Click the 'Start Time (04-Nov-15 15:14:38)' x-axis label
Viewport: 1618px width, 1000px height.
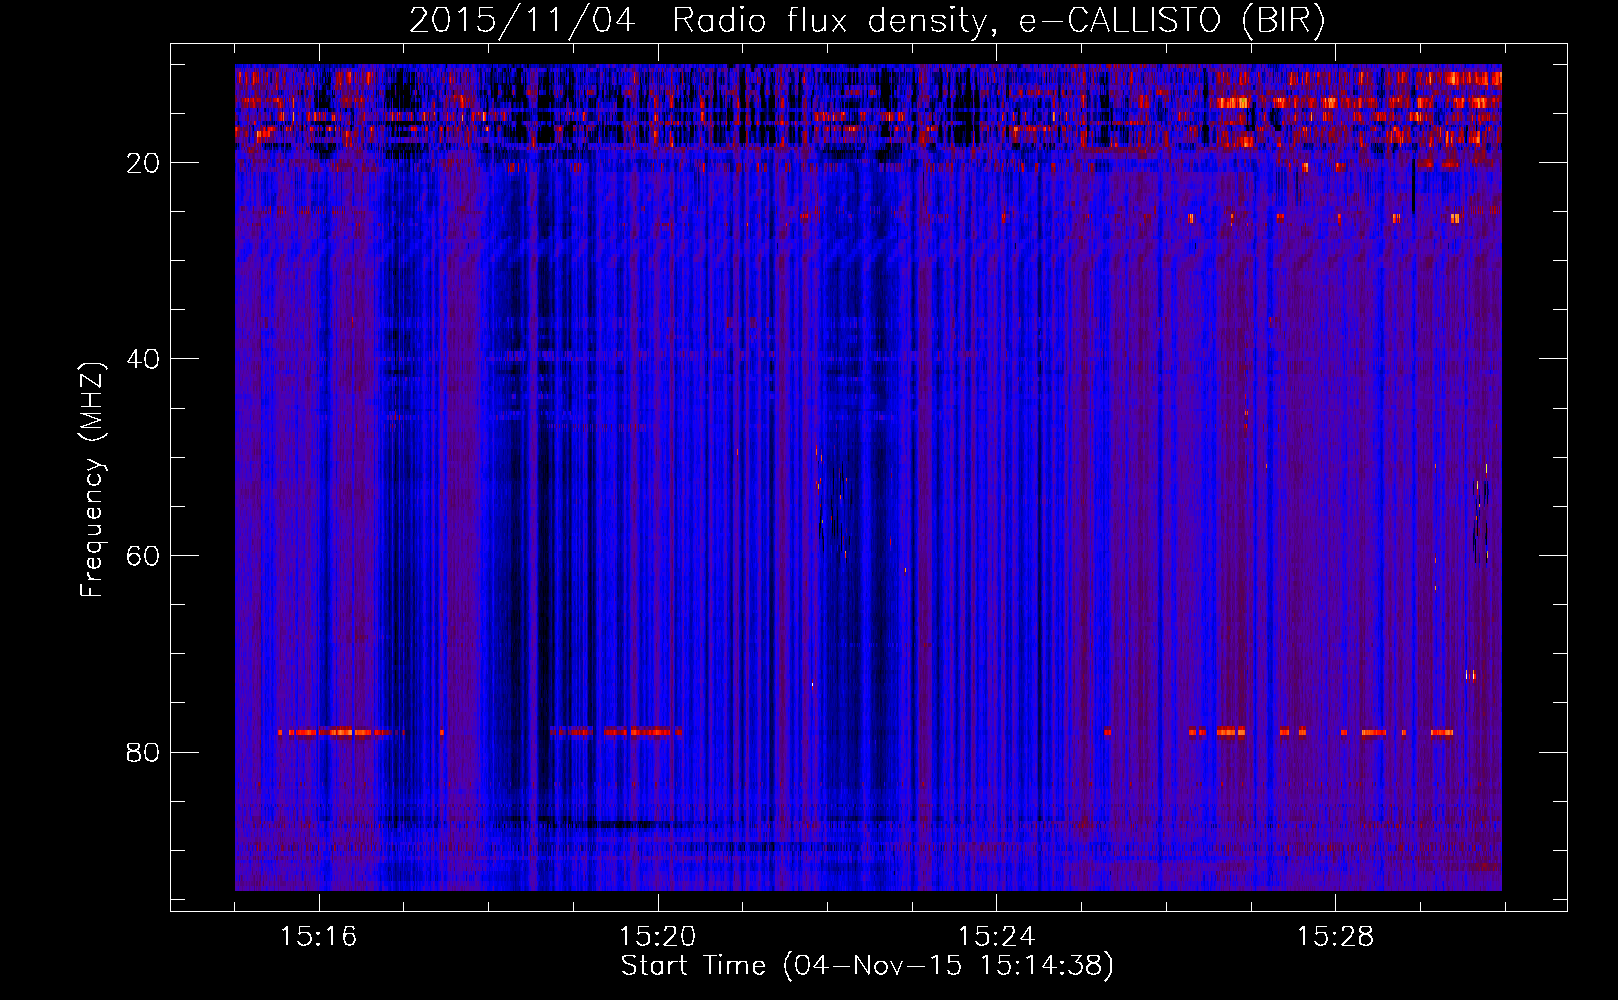pos(867,966)
